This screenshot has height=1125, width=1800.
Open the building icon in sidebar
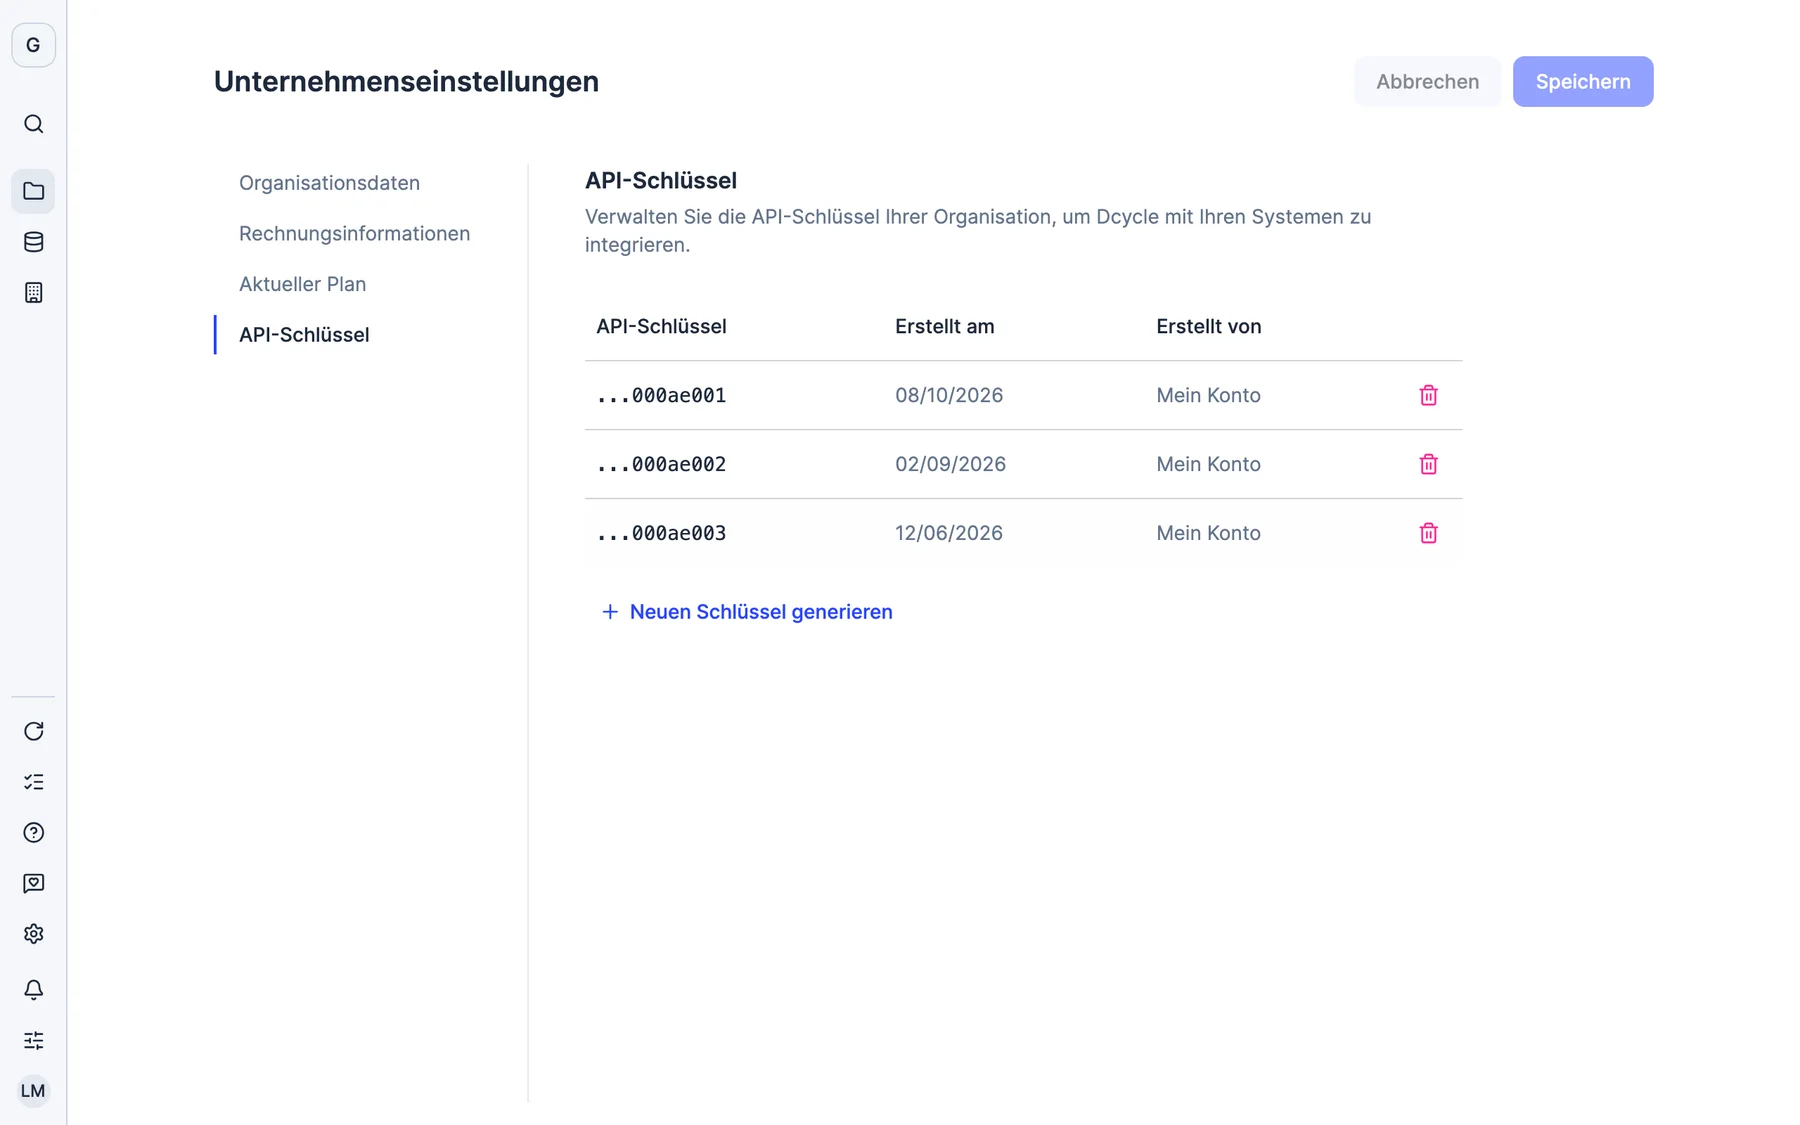[33, 293]
